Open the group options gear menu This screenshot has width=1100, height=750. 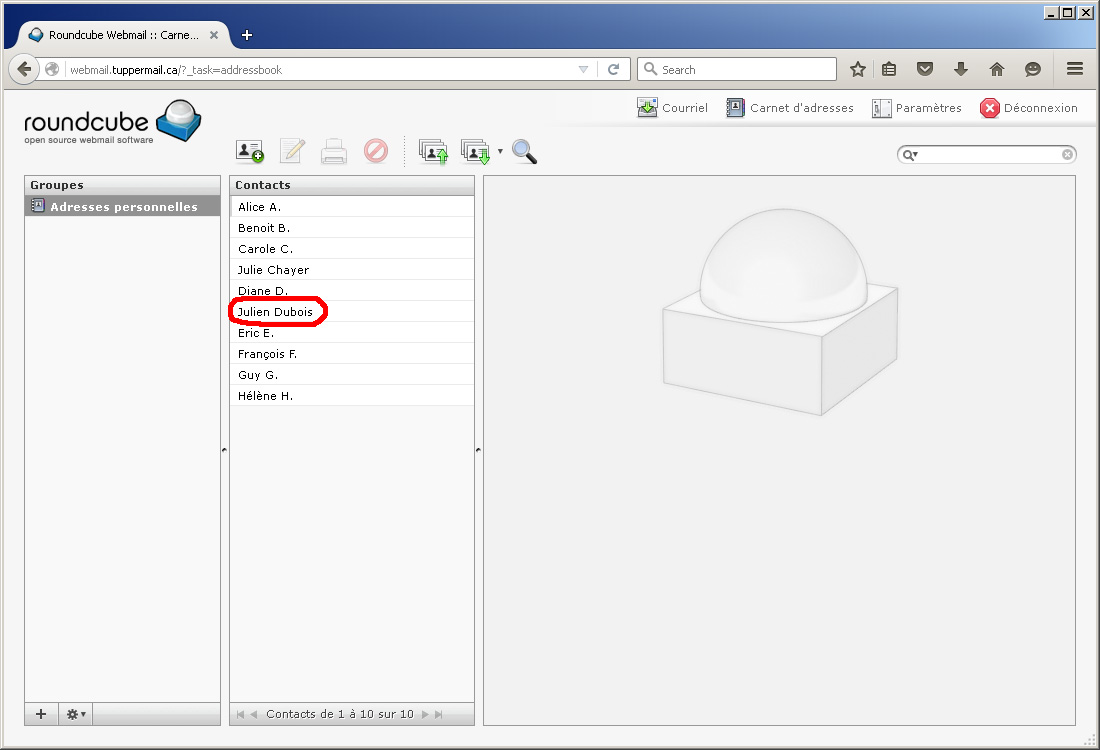(x=76, y=714)
